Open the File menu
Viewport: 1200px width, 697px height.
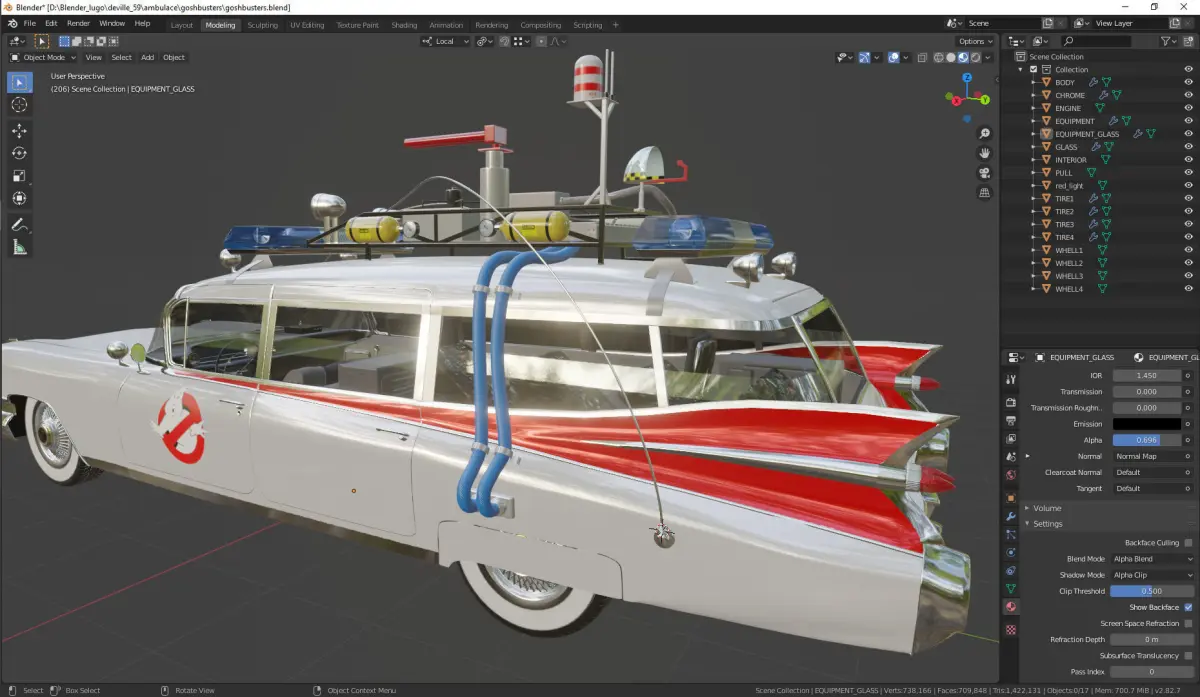[29, 23]
